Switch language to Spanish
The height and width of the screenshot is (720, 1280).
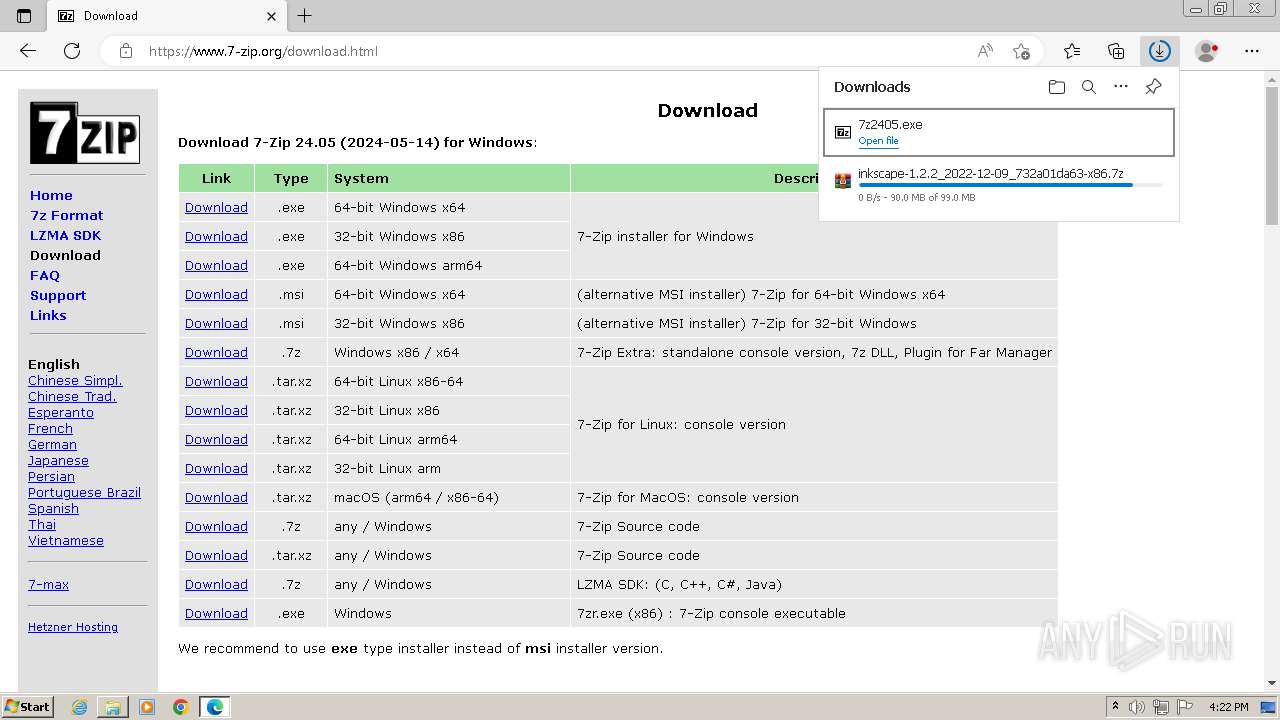53,508
